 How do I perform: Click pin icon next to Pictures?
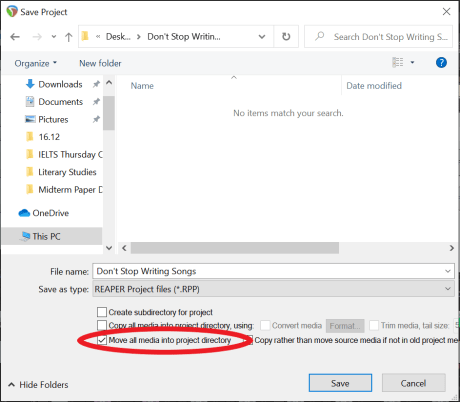click(96, 119)
